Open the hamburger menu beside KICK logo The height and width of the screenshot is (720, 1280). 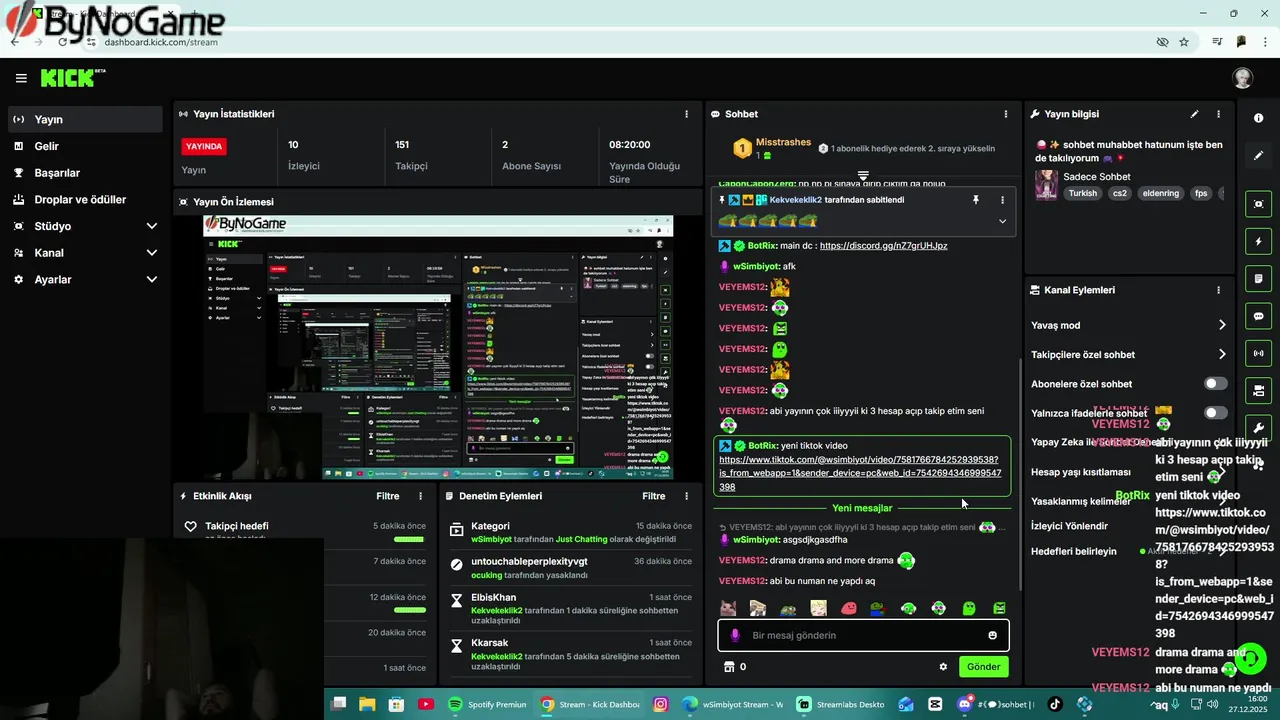click(21, 78)
